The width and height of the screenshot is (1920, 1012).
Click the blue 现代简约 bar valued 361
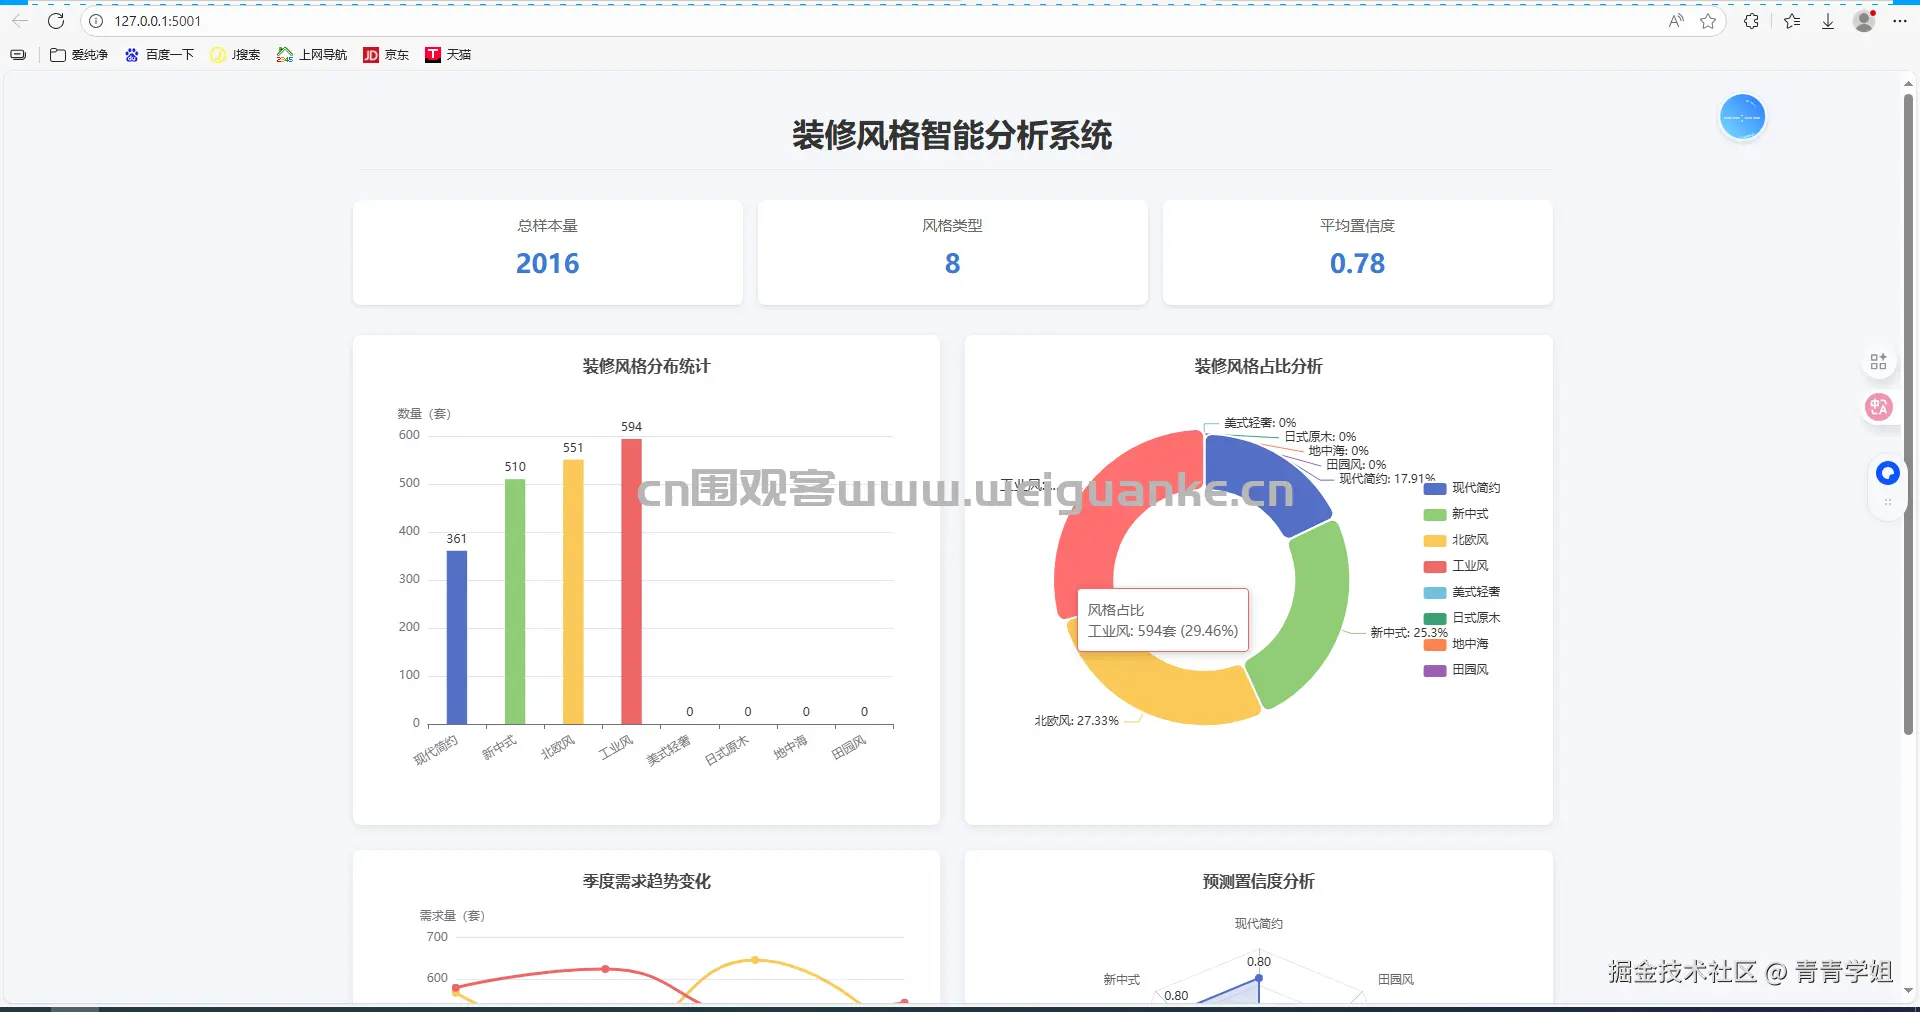click(x=457, y=637)
